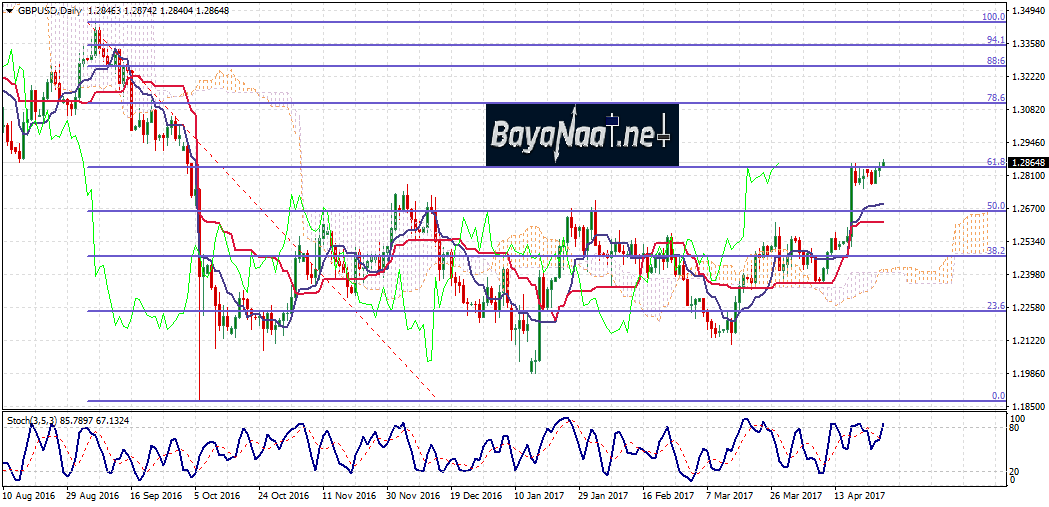Click 5 Oct 2016 on the time axis
The width and height of the screenshot is (1049, 507).
click(216, 495)
